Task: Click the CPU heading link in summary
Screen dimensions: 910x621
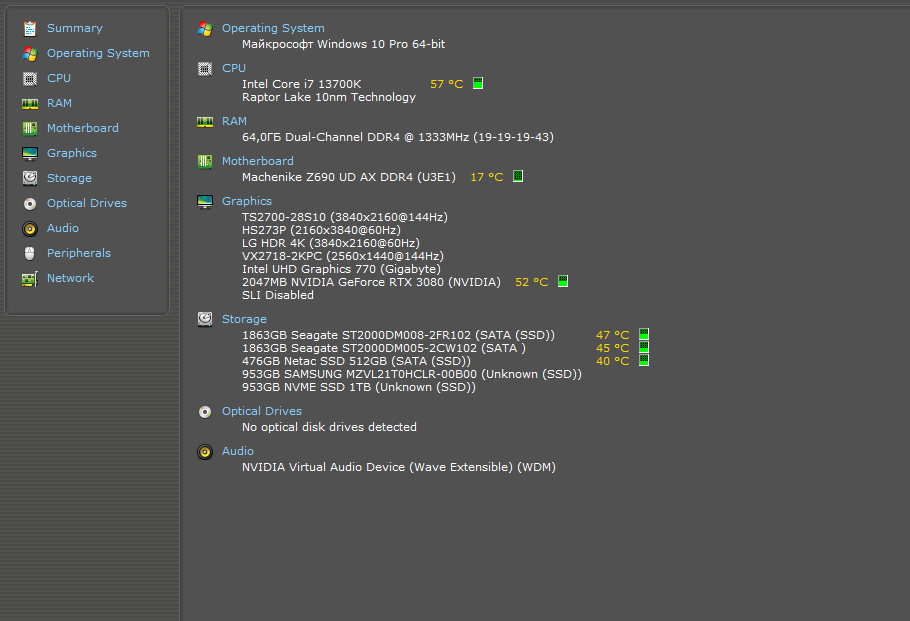Action: click(234, 68)
